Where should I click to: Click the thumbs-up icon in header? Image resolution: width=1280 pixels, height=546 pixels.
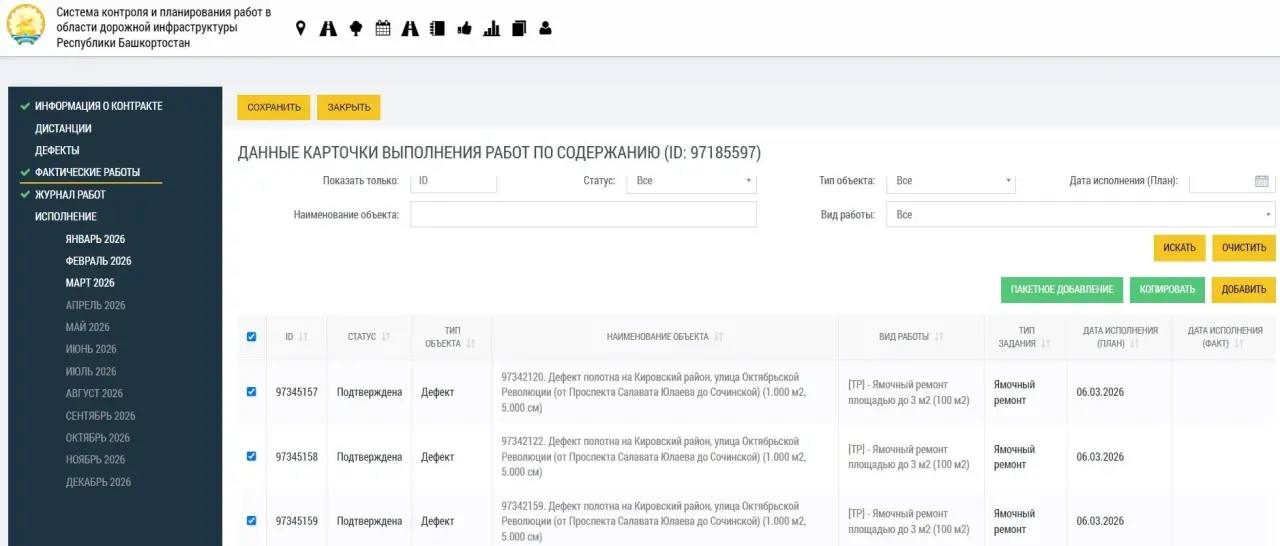(x=464, y=29)
